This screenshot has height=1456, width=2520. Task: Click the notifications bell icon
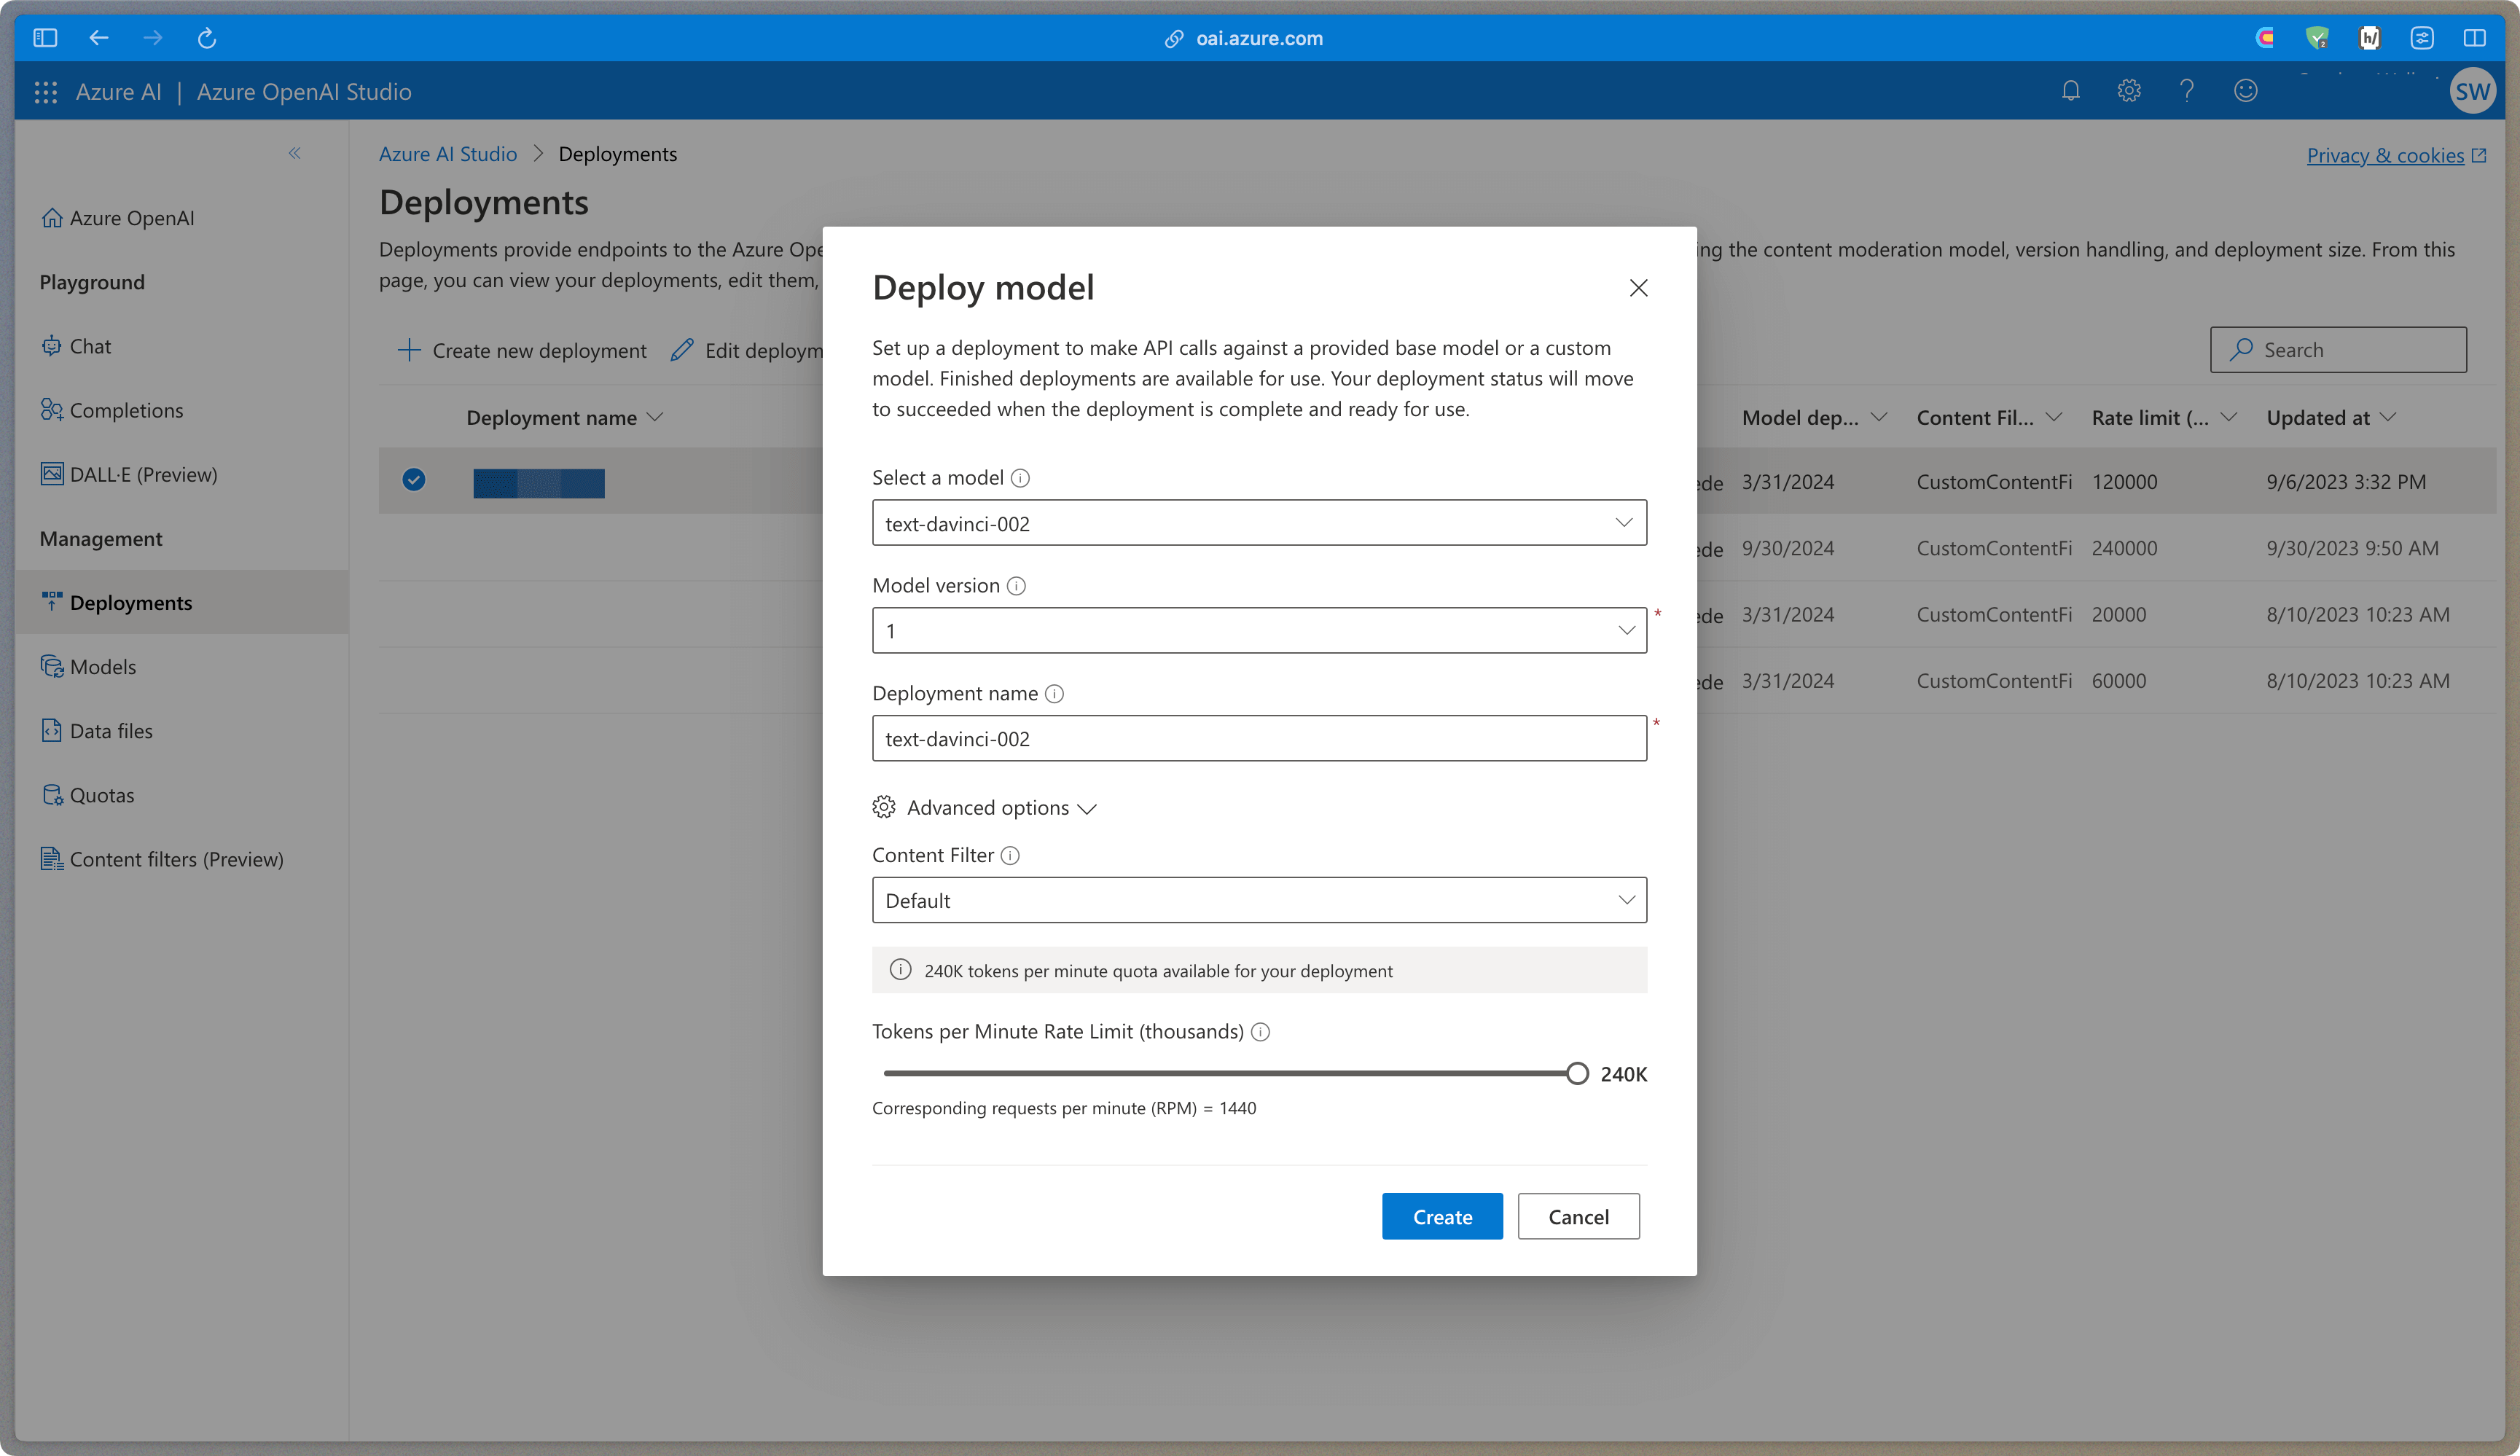pos(2070,91)
